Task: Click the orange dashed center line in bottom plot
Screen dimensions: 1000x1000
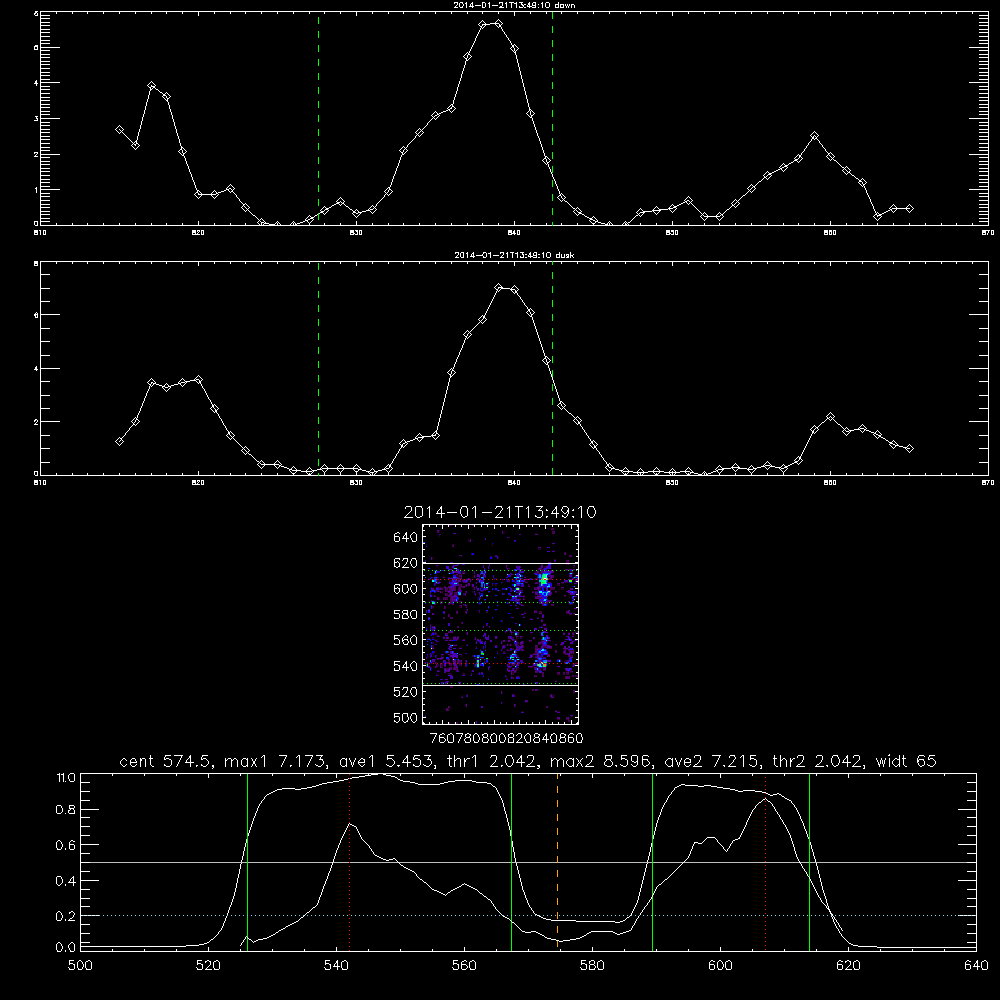Action: [557, 862]
